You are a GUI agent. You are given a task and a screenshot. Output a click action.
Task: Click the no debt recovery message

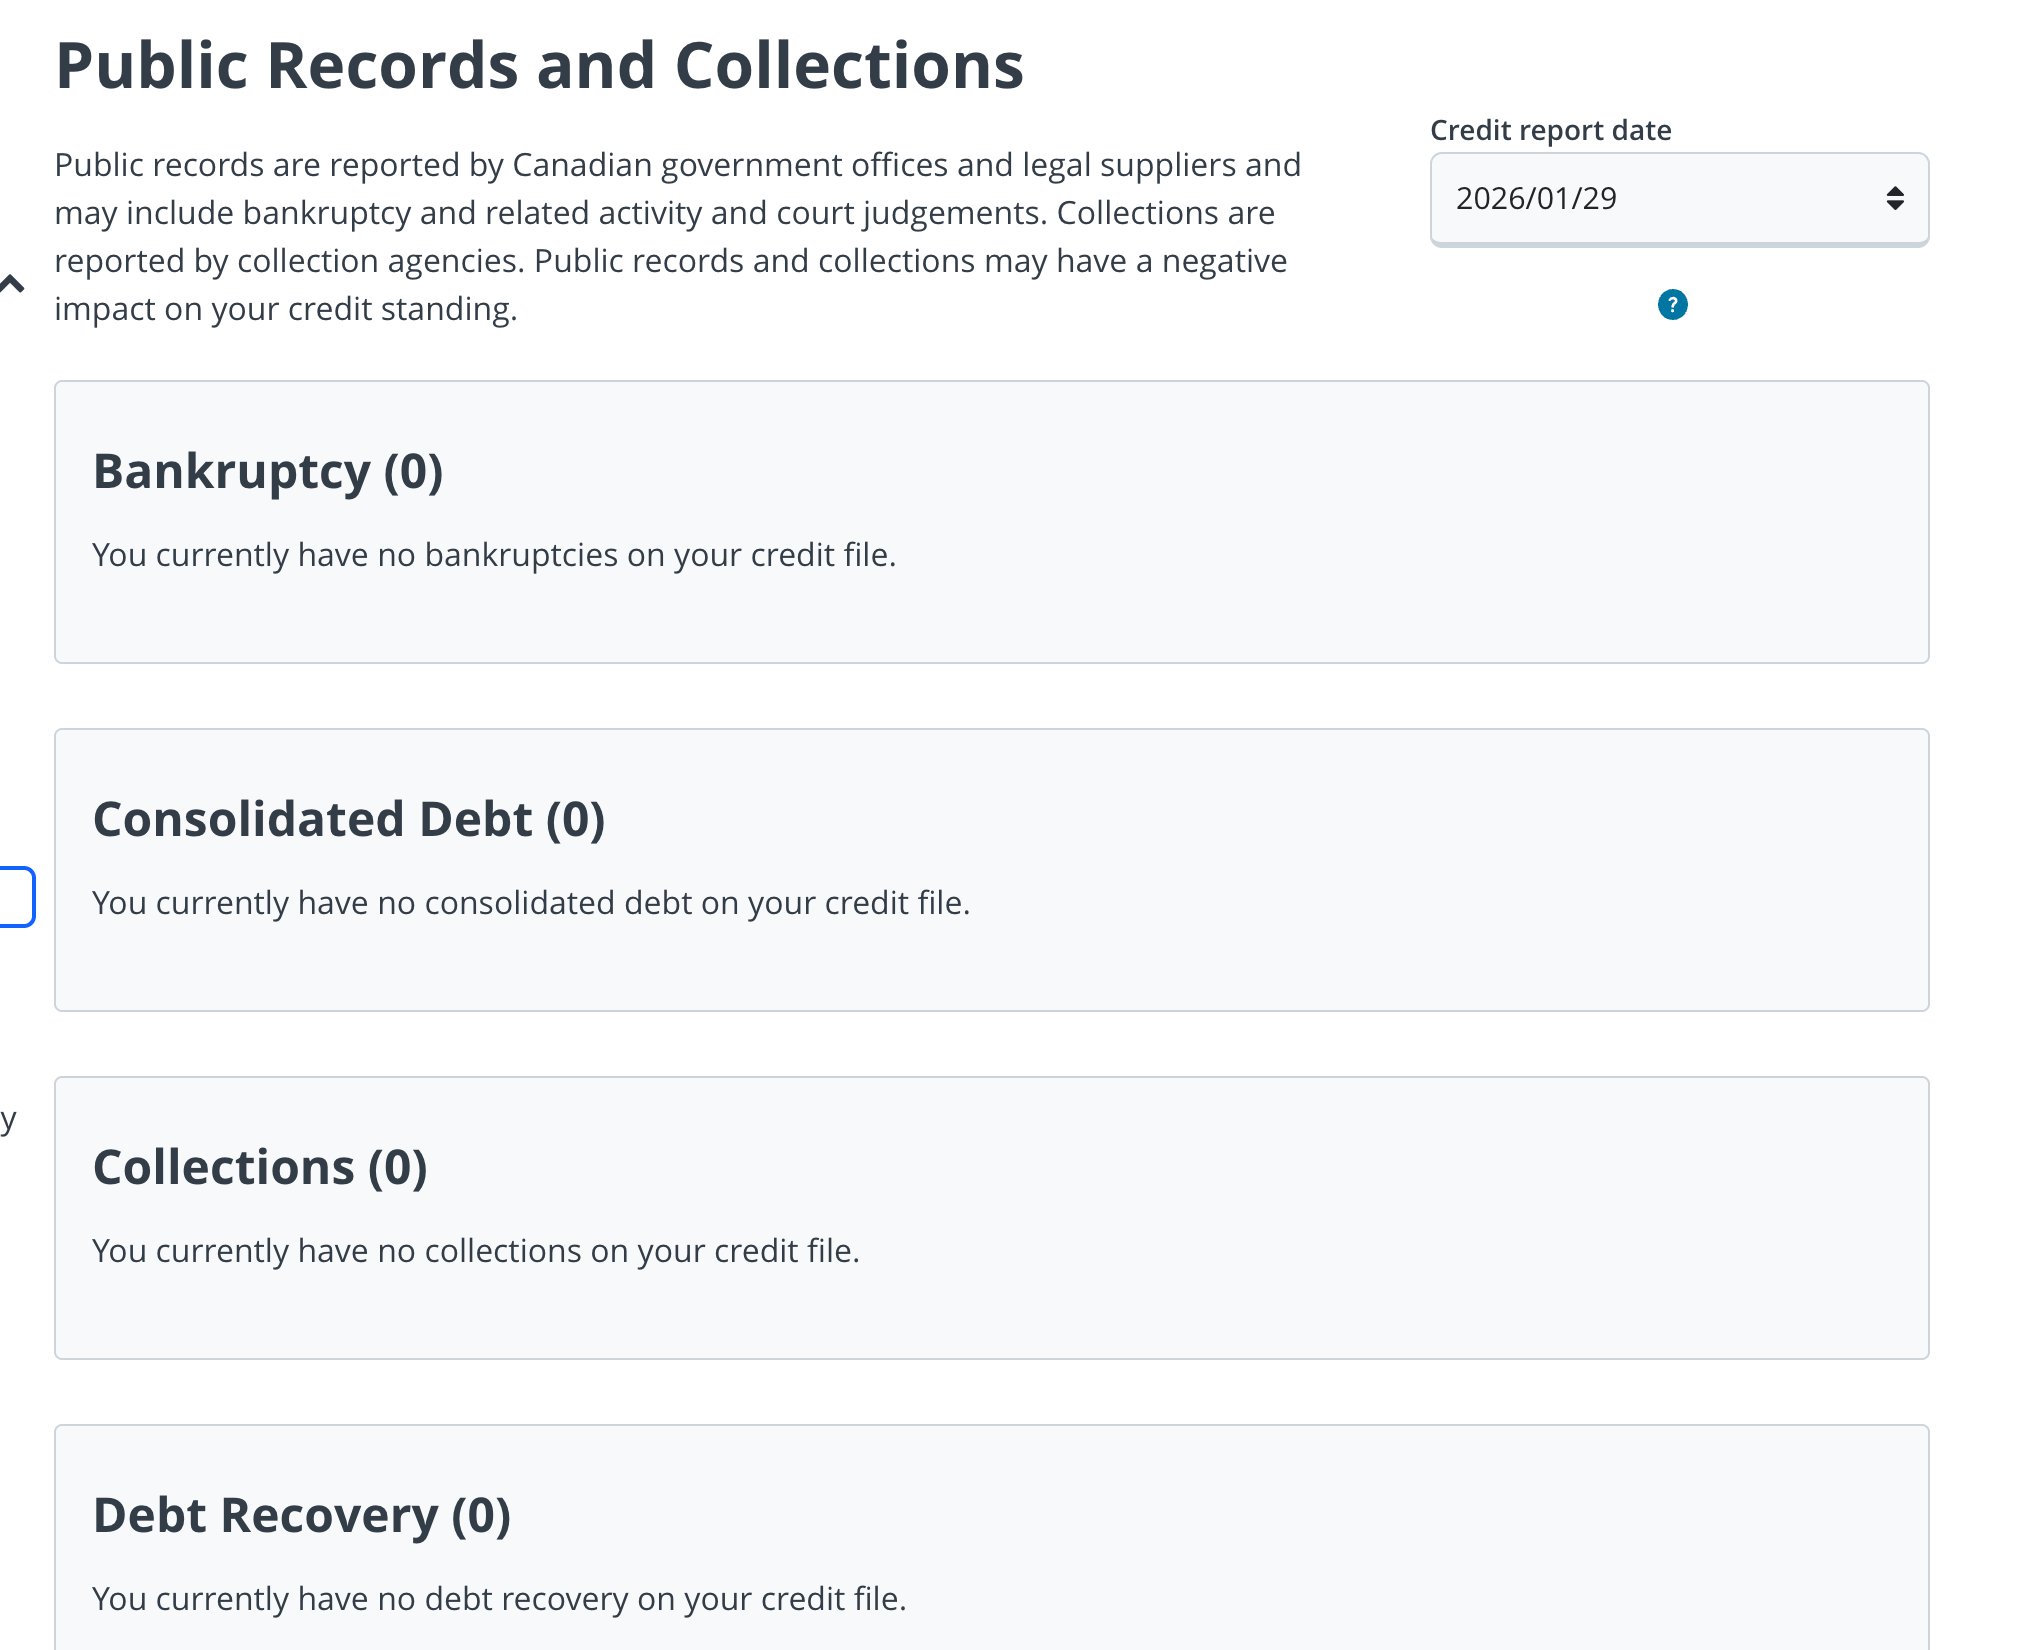(x=499, y=1599)
